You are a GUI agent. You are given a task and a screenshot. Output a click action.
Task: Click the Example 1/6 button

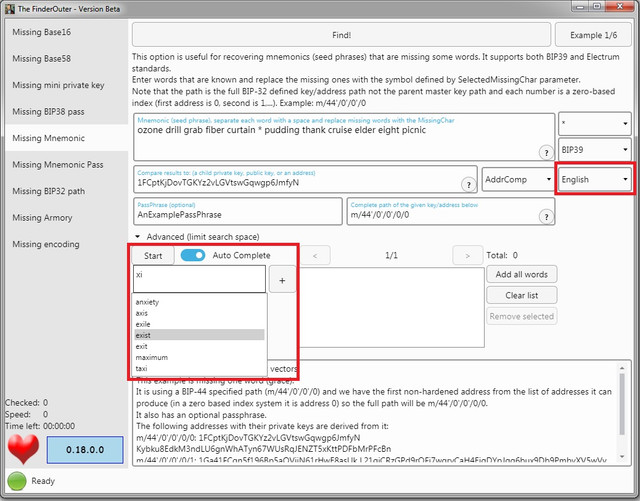593,35
